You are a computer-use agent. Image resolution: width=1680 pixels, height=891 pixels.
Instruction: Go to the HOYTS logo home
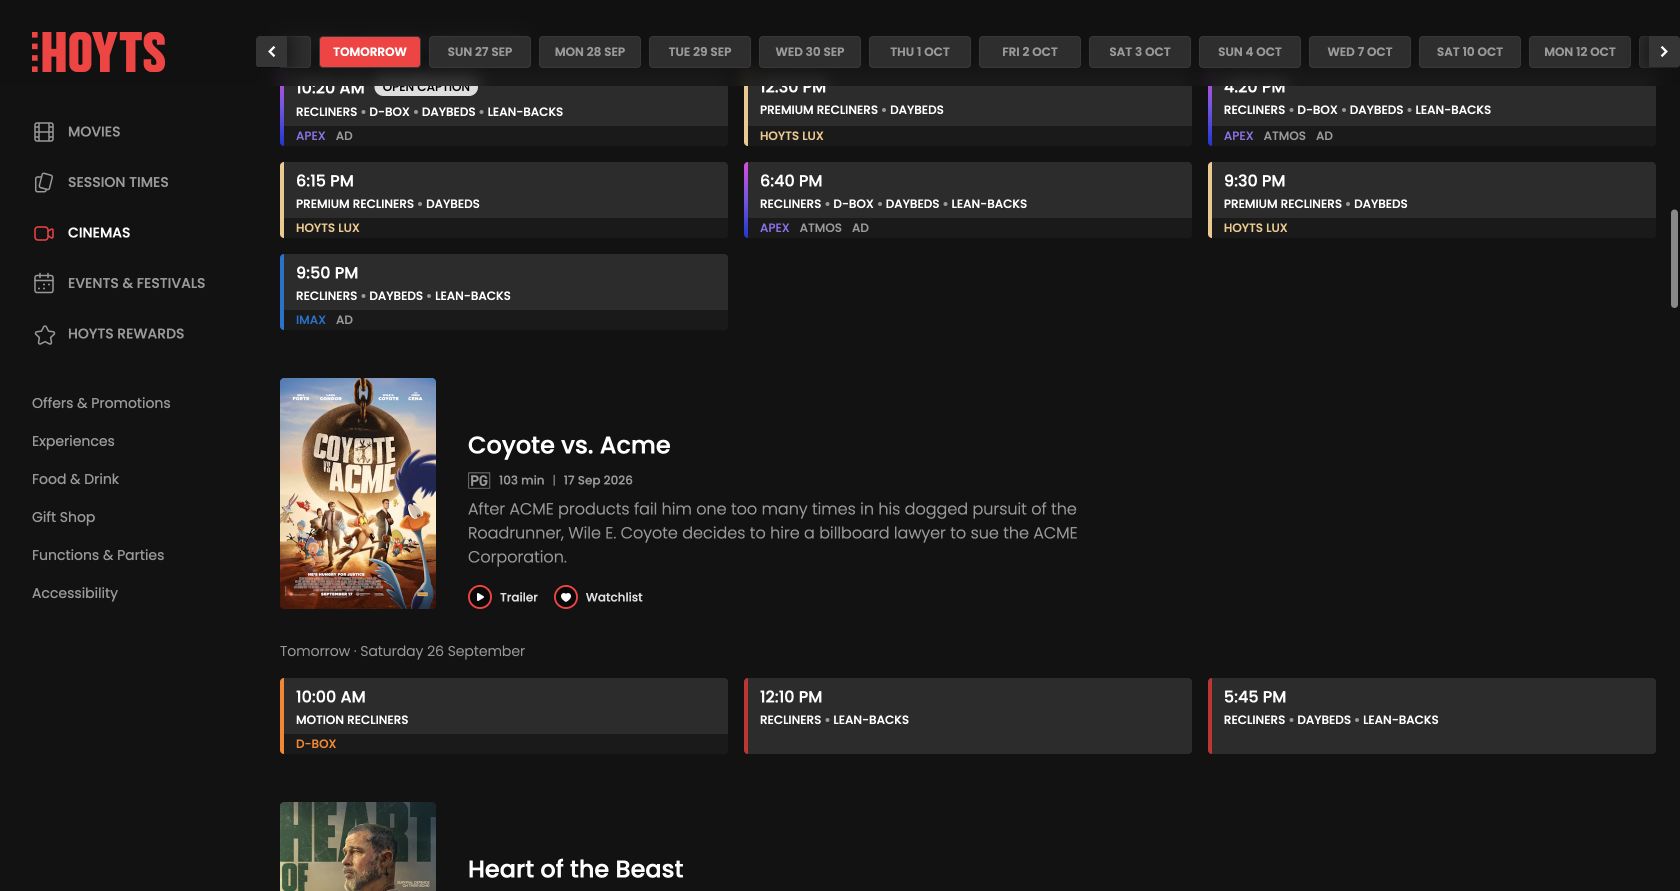[98, 52]
